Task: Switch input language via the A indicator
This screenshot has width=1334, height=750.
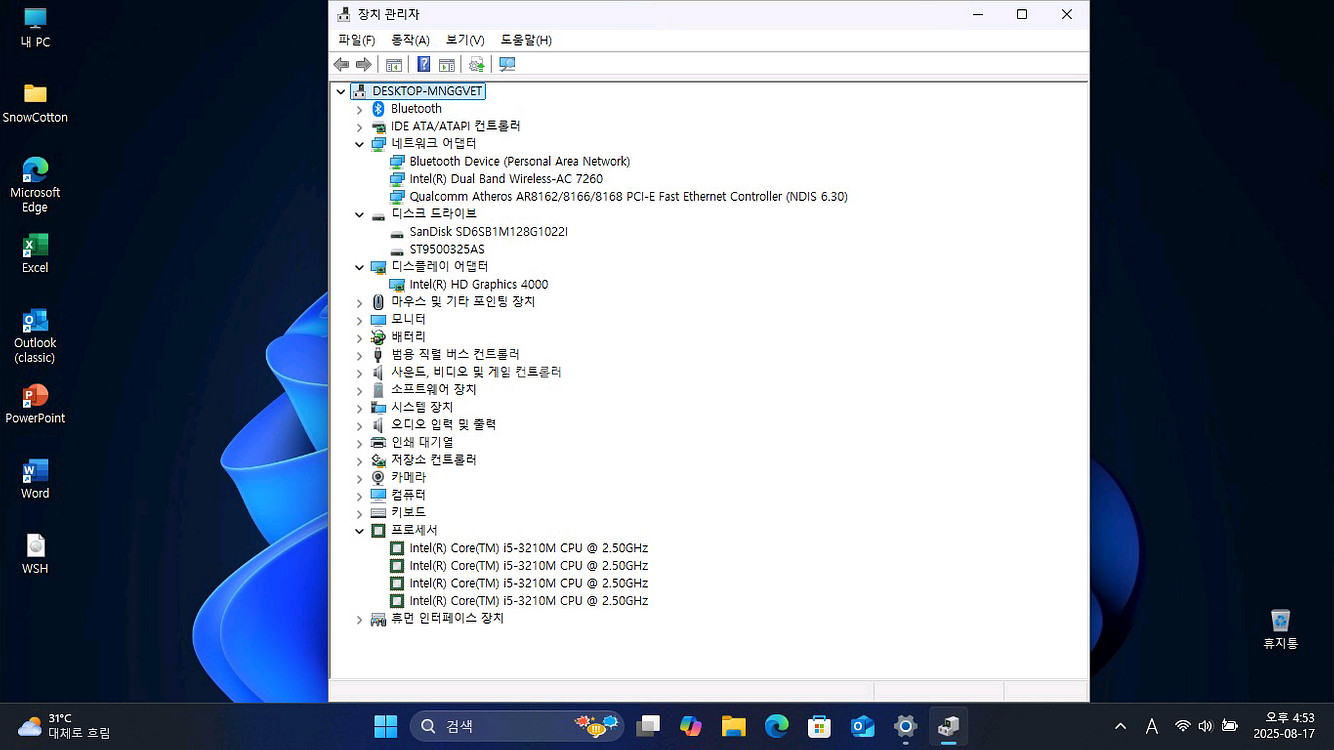Action: click(1152, 727)
